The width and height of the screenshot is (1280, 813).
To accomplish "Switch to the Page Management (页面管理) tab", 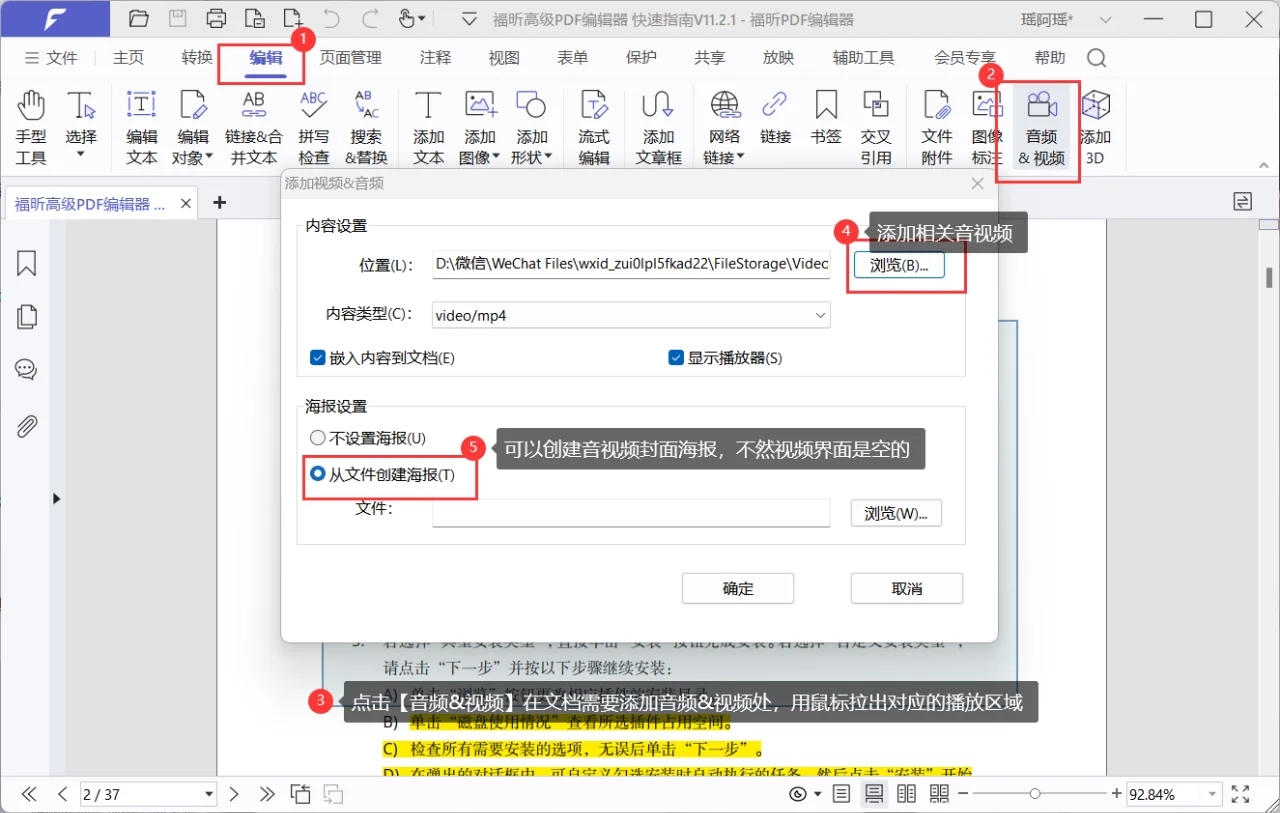I will tap(351, 58).
